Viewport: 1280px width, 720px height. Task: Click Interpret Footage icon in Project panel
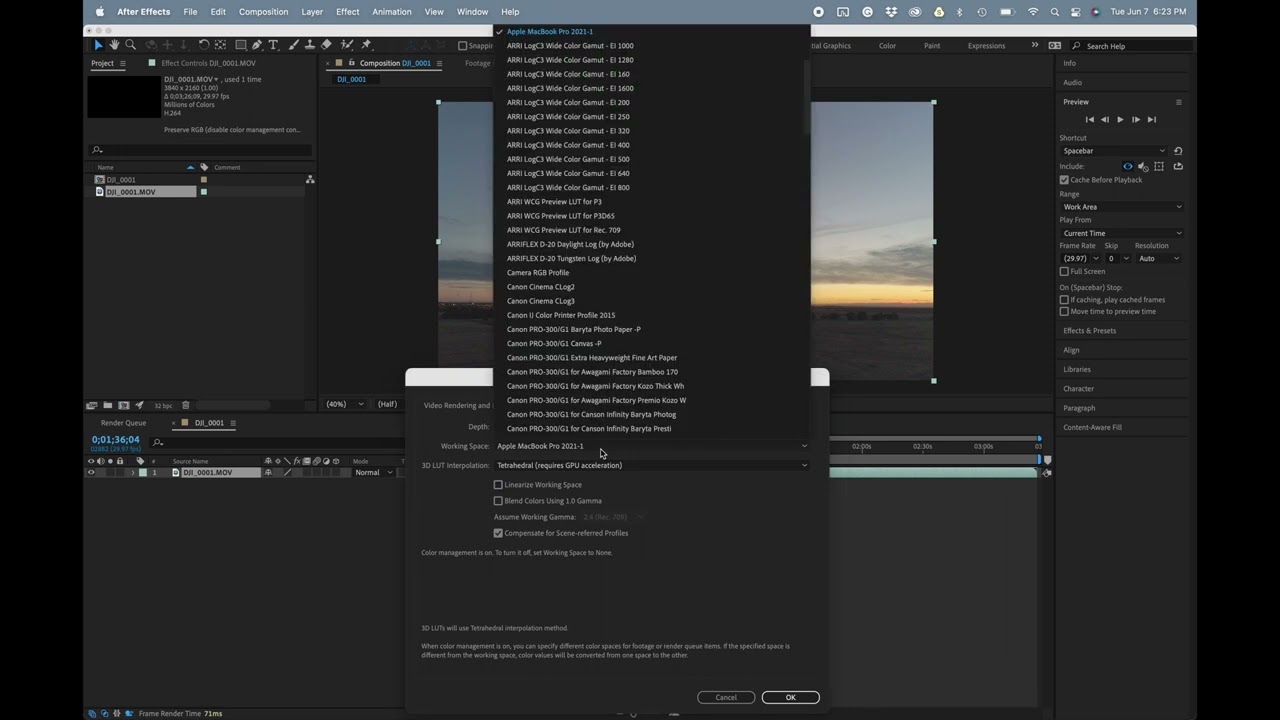(x=92, y=405)
